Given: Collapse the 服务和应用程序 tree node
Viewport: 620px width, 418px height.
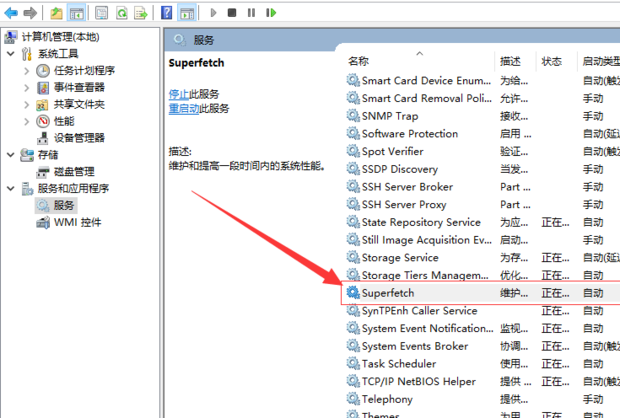Looking at the screenshot, I should tap(10, 189).
